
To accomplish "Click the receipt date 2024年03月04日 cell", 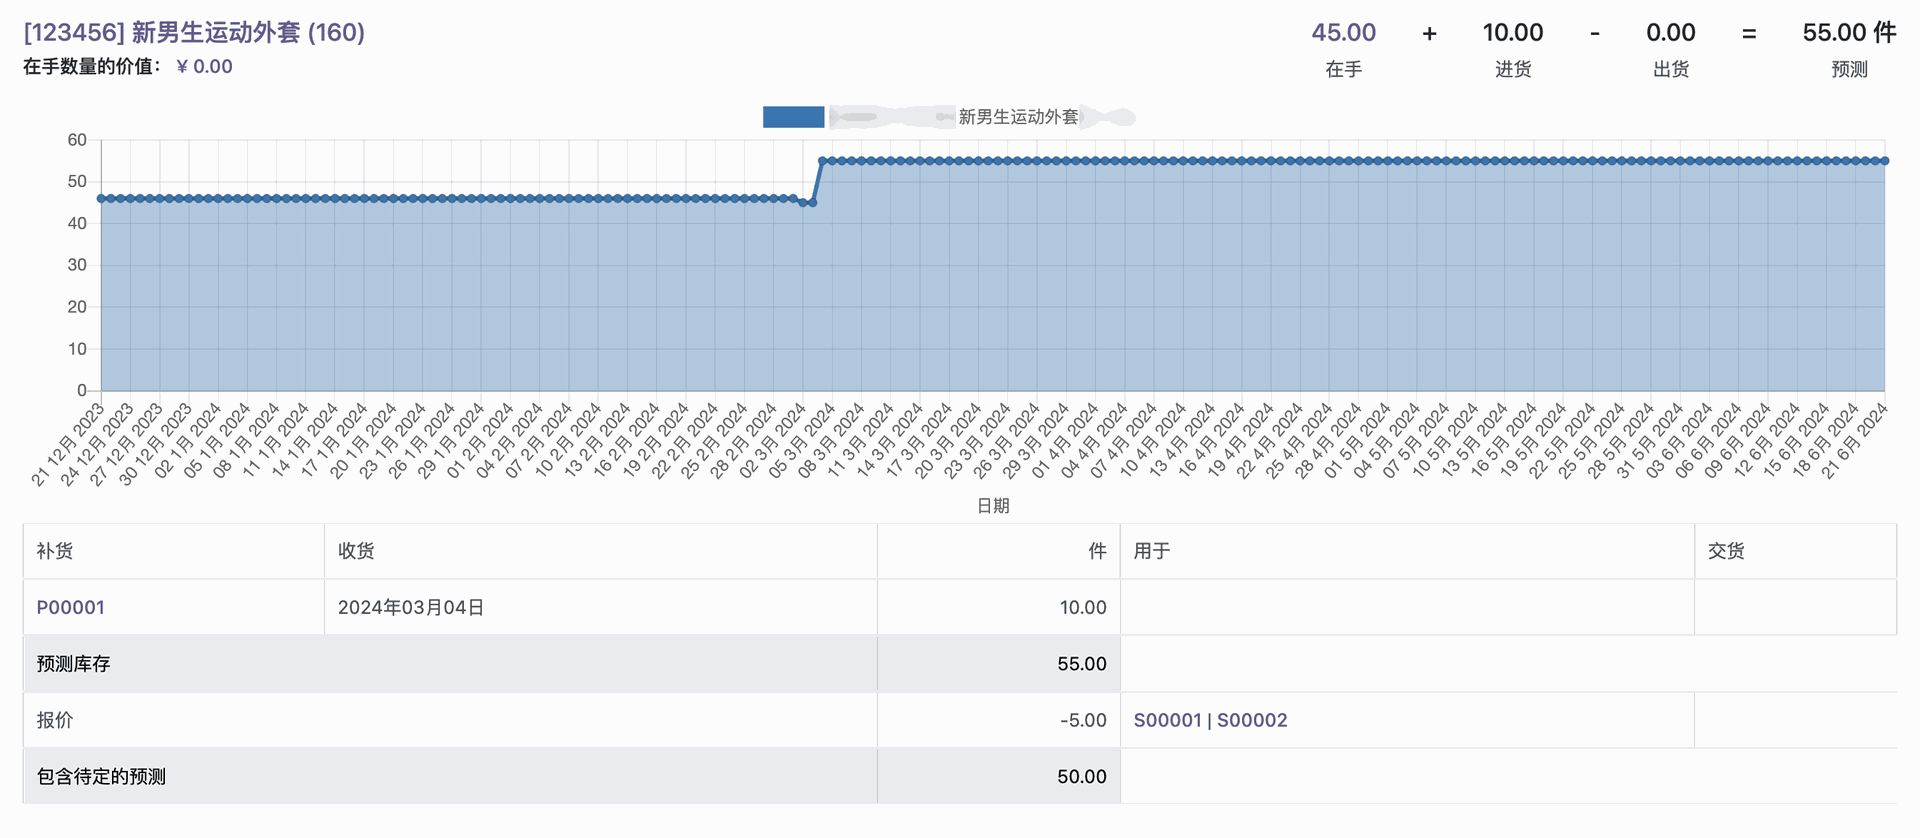I will pyautogui.click(x=411, y=607).
